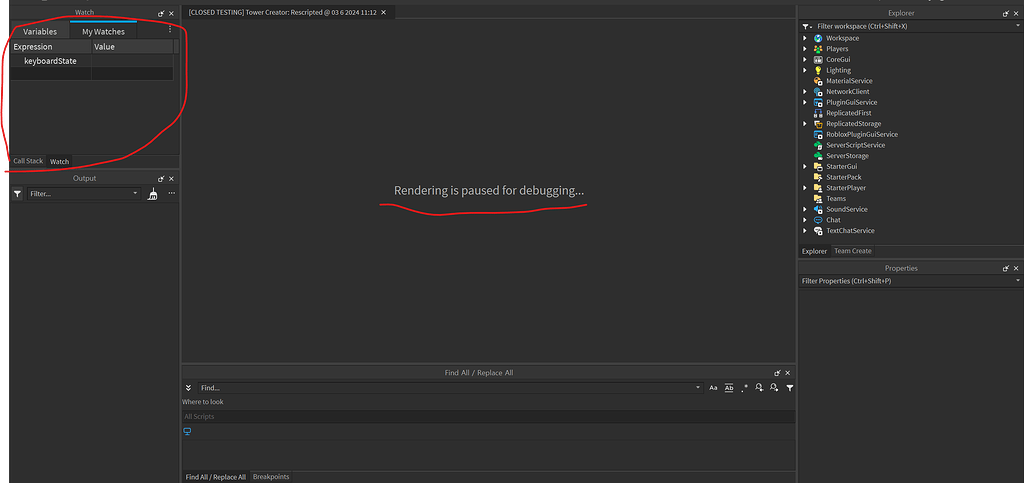This screenshot has width=1024, height=483.
Task: Switch to the Team Create tab
Action: [853, 251]
